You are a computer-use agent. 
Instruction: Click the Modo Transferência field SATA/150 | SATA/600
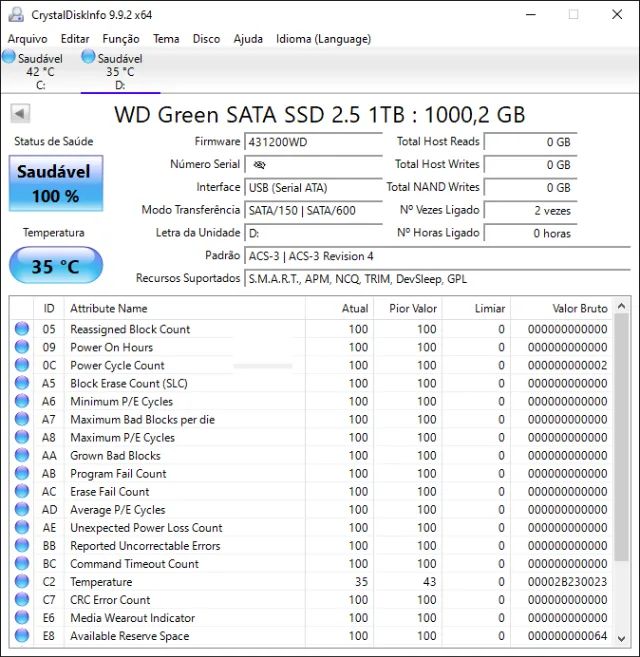coord(314,210)
